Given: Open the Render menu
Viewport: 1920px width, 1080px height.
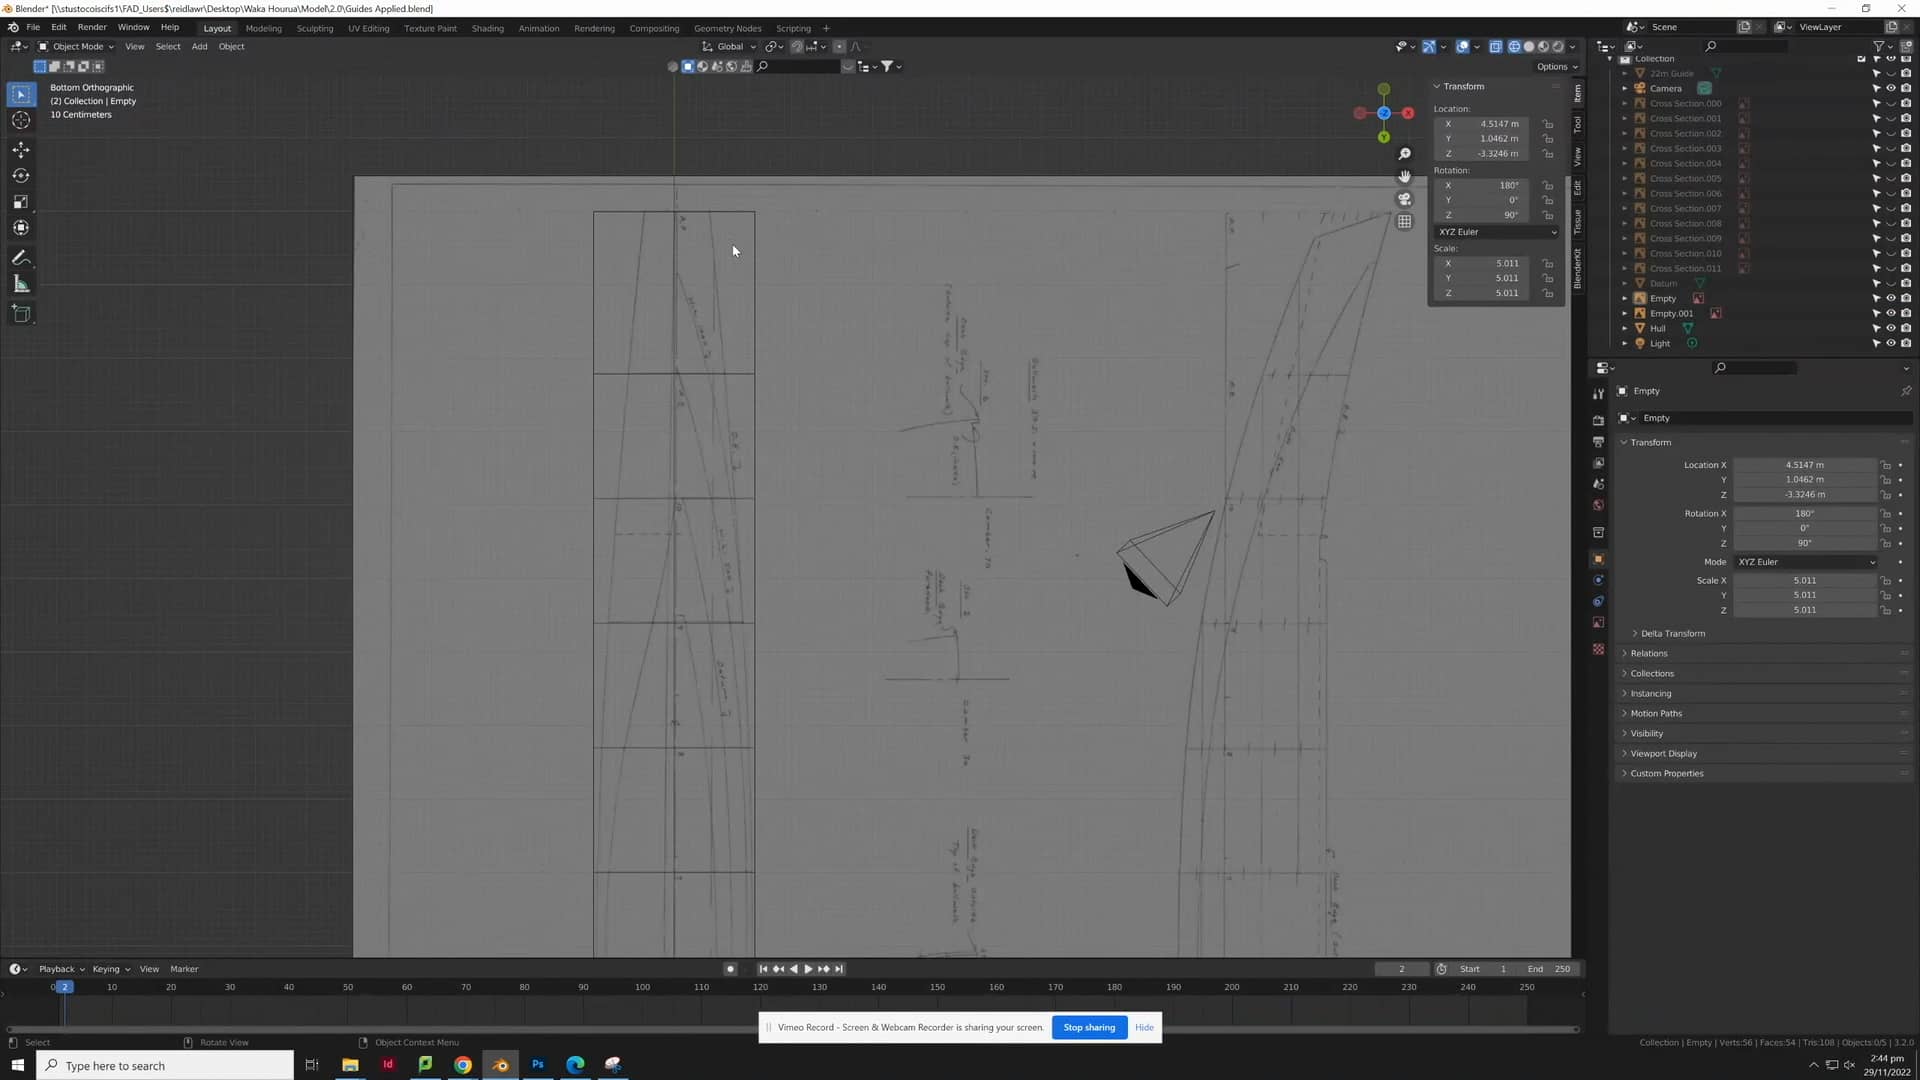Looking at the screenshot, I should point(92,27).
